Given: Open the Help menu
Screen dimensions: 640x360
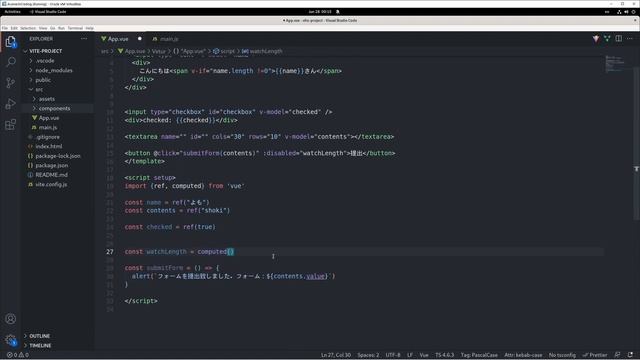Looking at the screenshot, I should point(89,28).
